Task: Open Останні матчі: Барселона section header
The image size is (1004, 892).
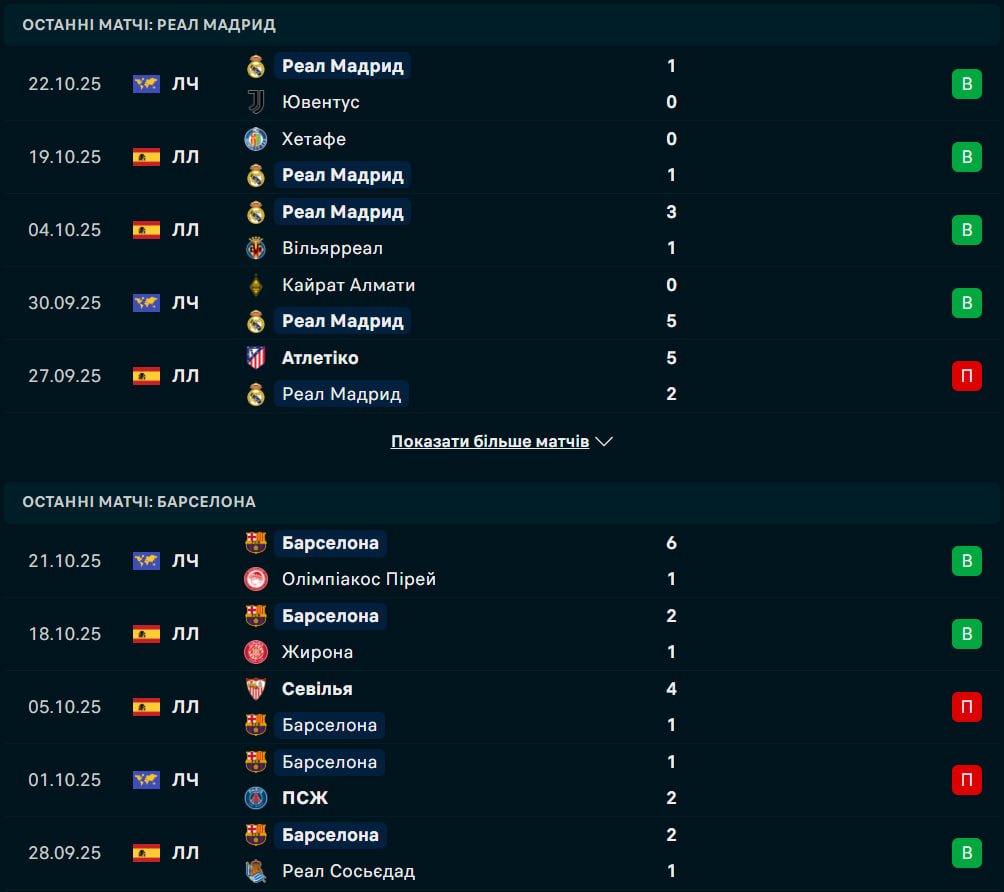Action: [x=139, y=502]
